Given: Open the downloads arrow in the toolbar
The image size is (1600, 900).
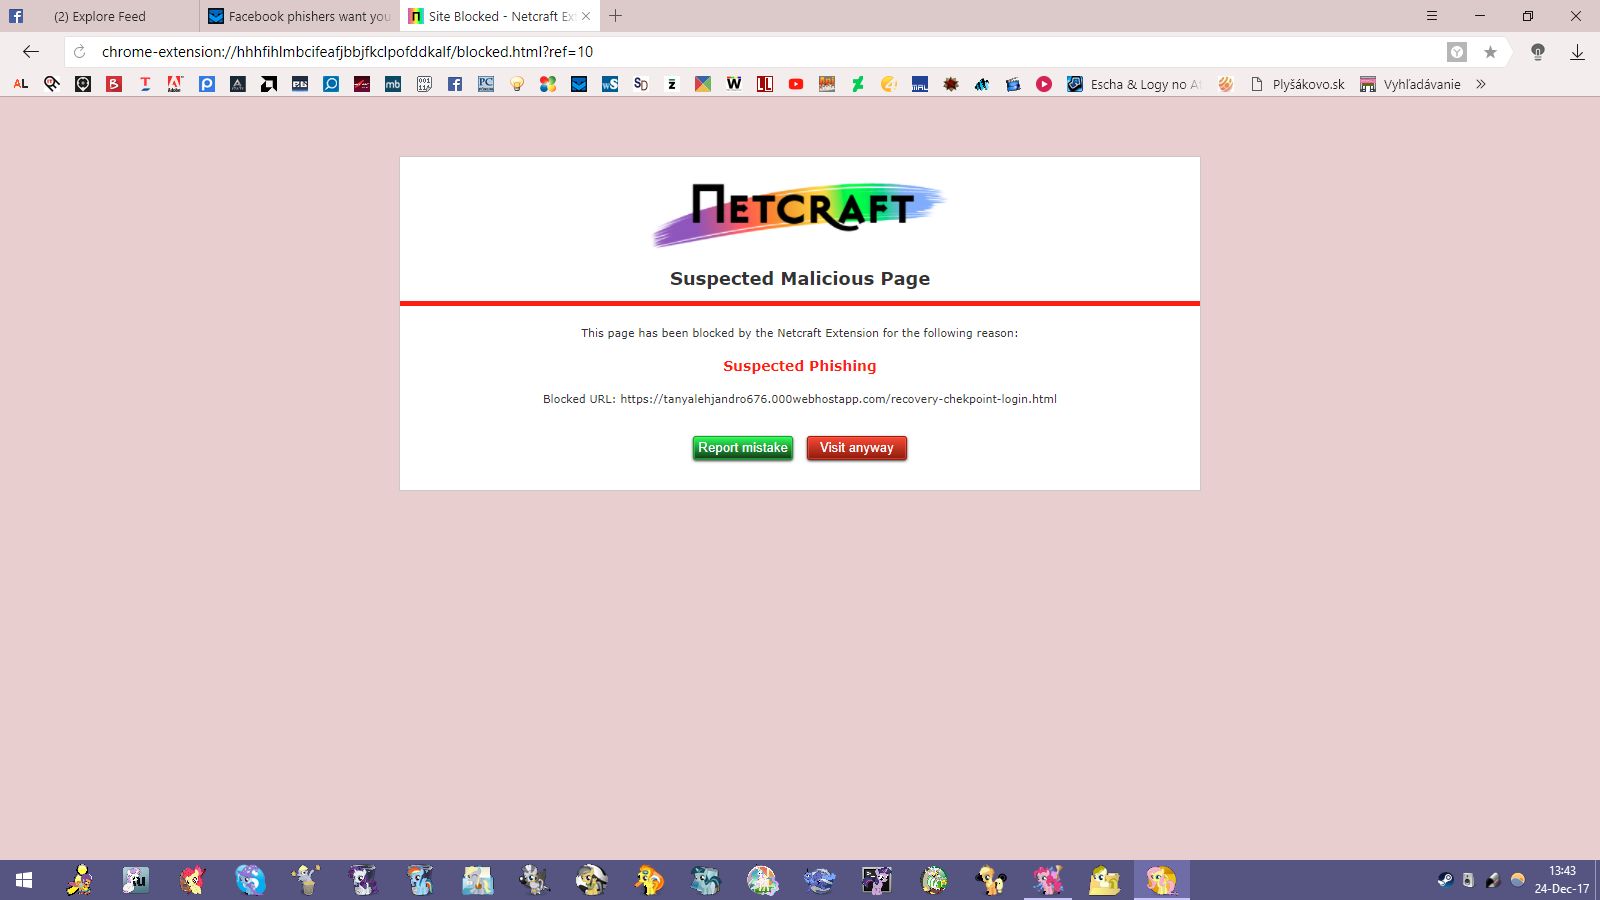Looking at the screenshot, I should 1577,52.
